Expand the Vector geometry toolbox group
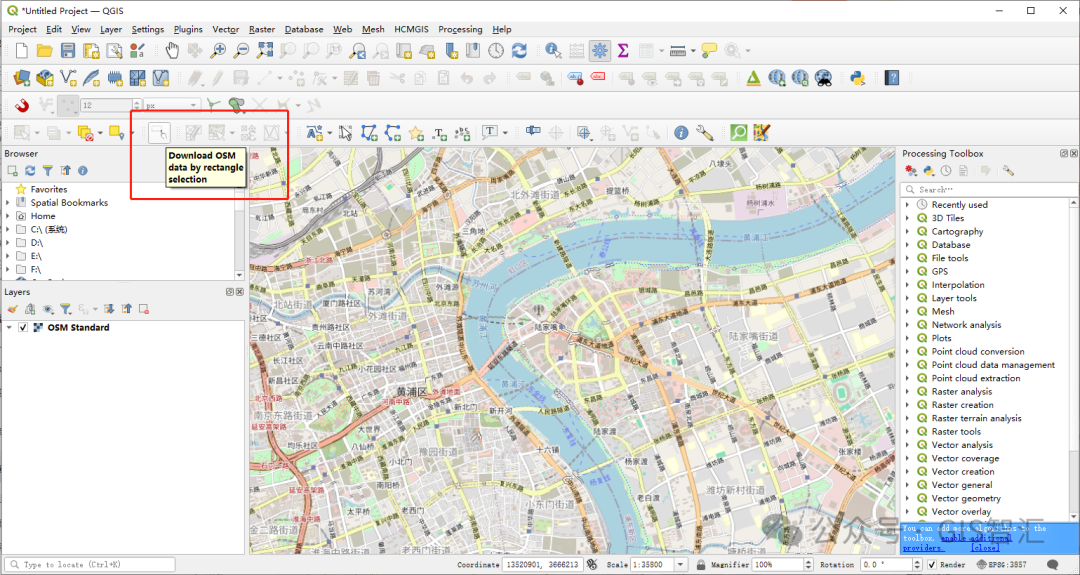Image resolution: width=1080 pixels, height=575 pixels. 908,498
